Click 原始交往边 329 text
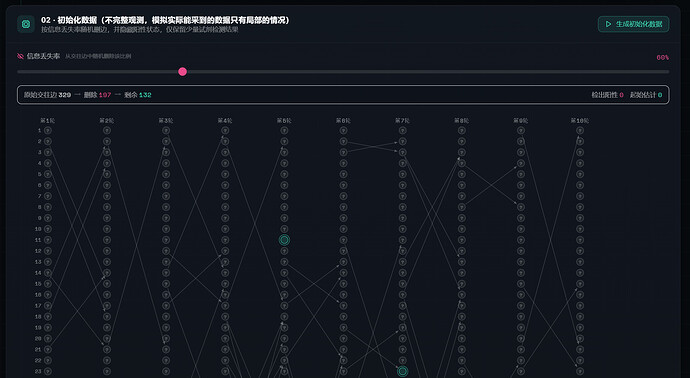 (x=47, y=95)
